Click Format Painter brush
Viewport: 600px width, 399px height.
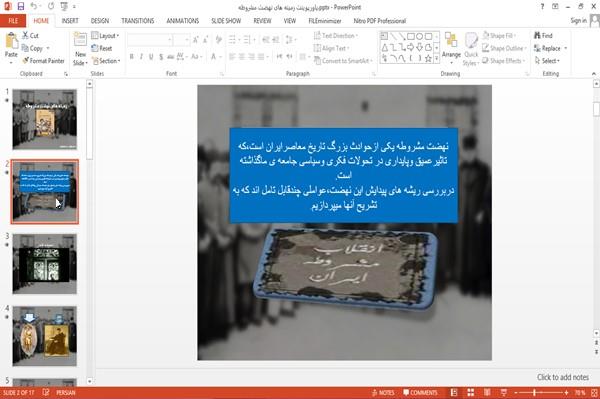coord(44,60)
